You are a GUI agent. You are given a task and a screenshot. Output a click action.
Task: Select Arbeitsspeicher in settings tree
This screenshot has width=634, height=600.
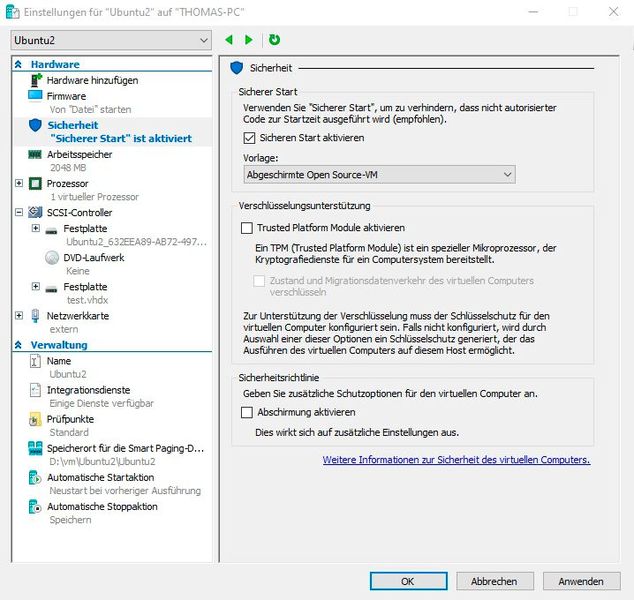click(x=80, y=154)
